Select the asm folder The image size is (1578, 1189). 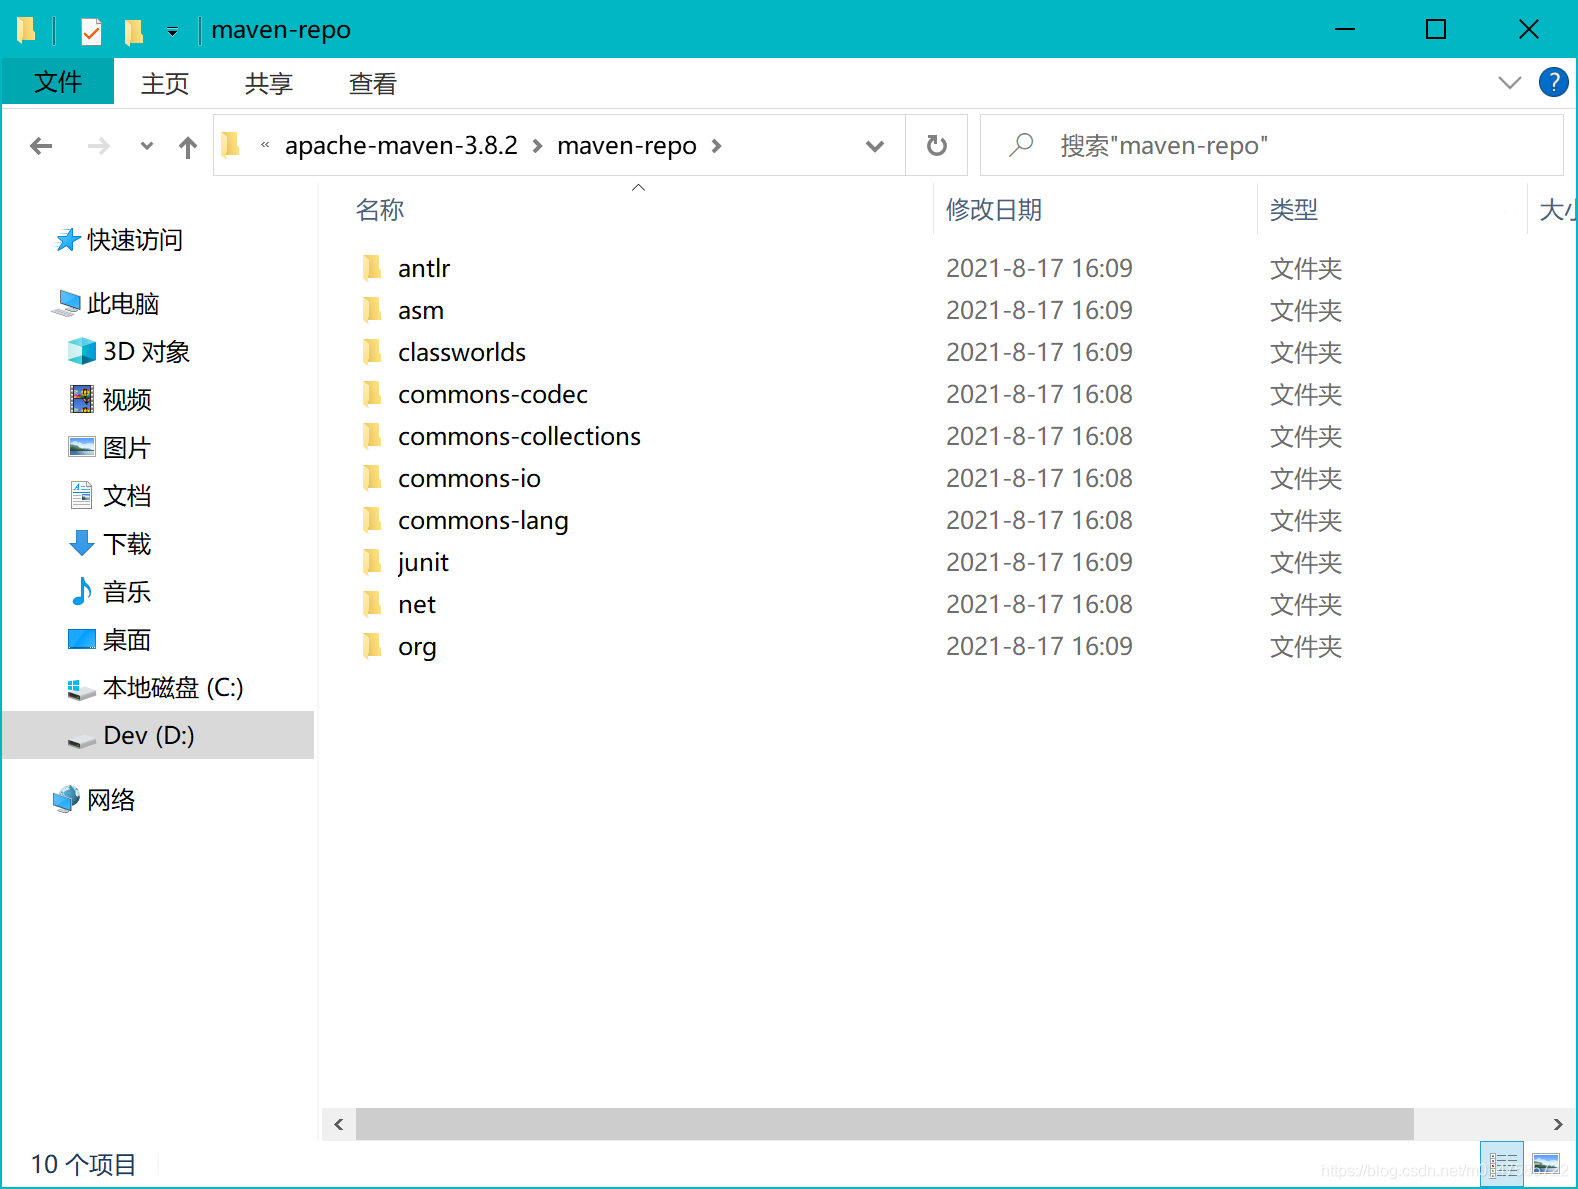421,310
